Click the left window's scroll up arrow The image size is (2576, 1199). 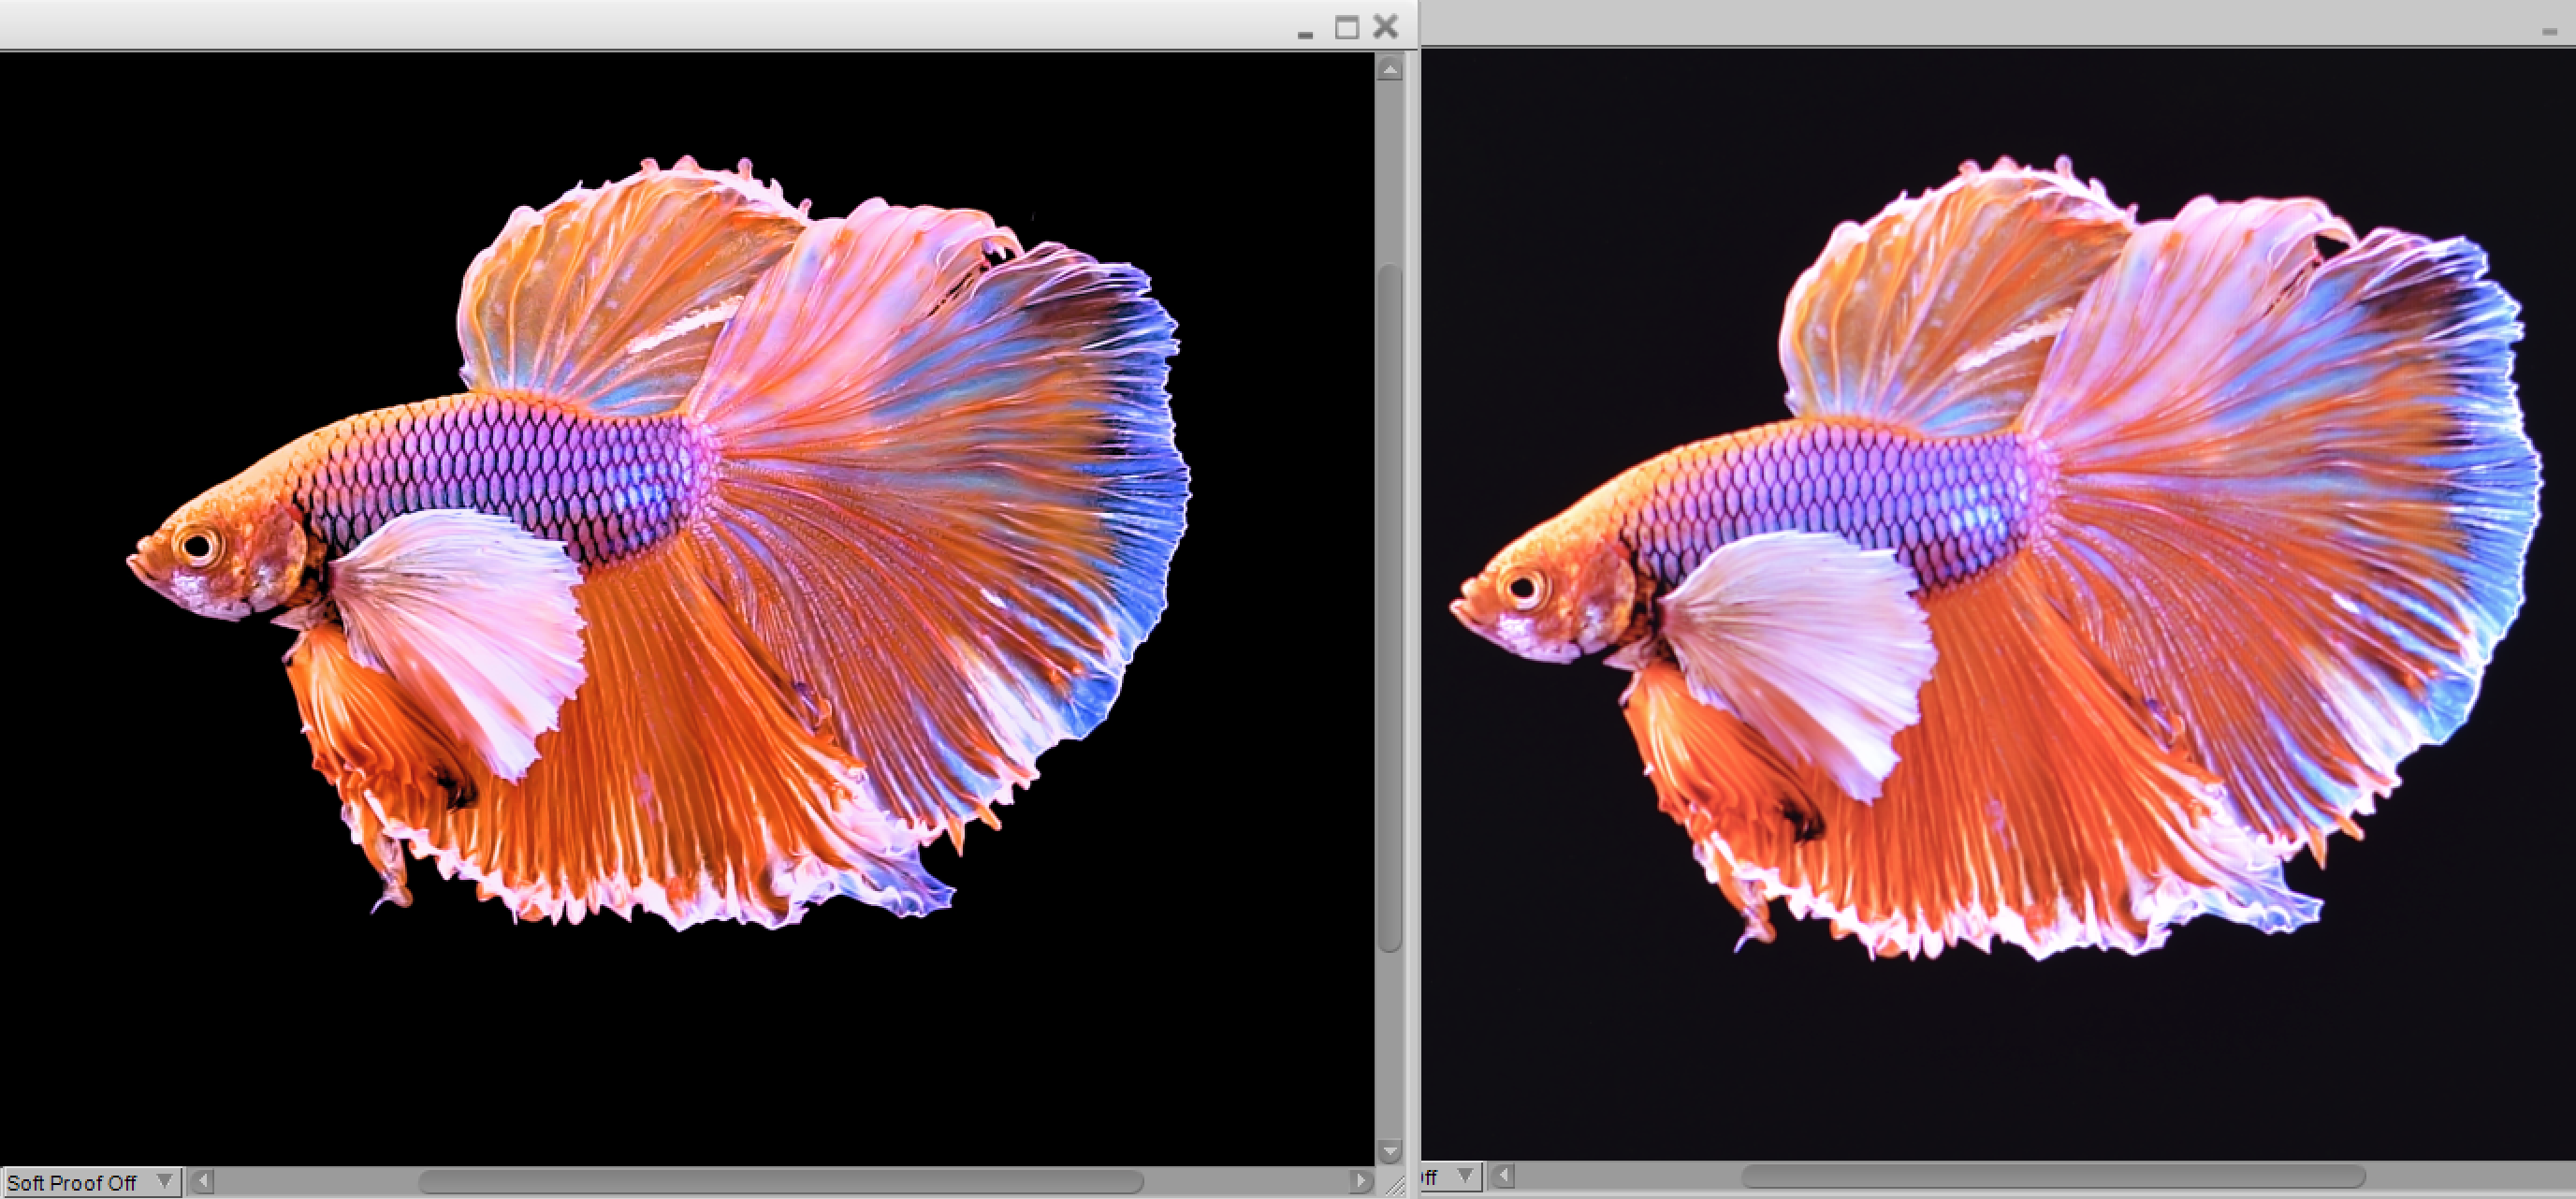click(1389, 68)
